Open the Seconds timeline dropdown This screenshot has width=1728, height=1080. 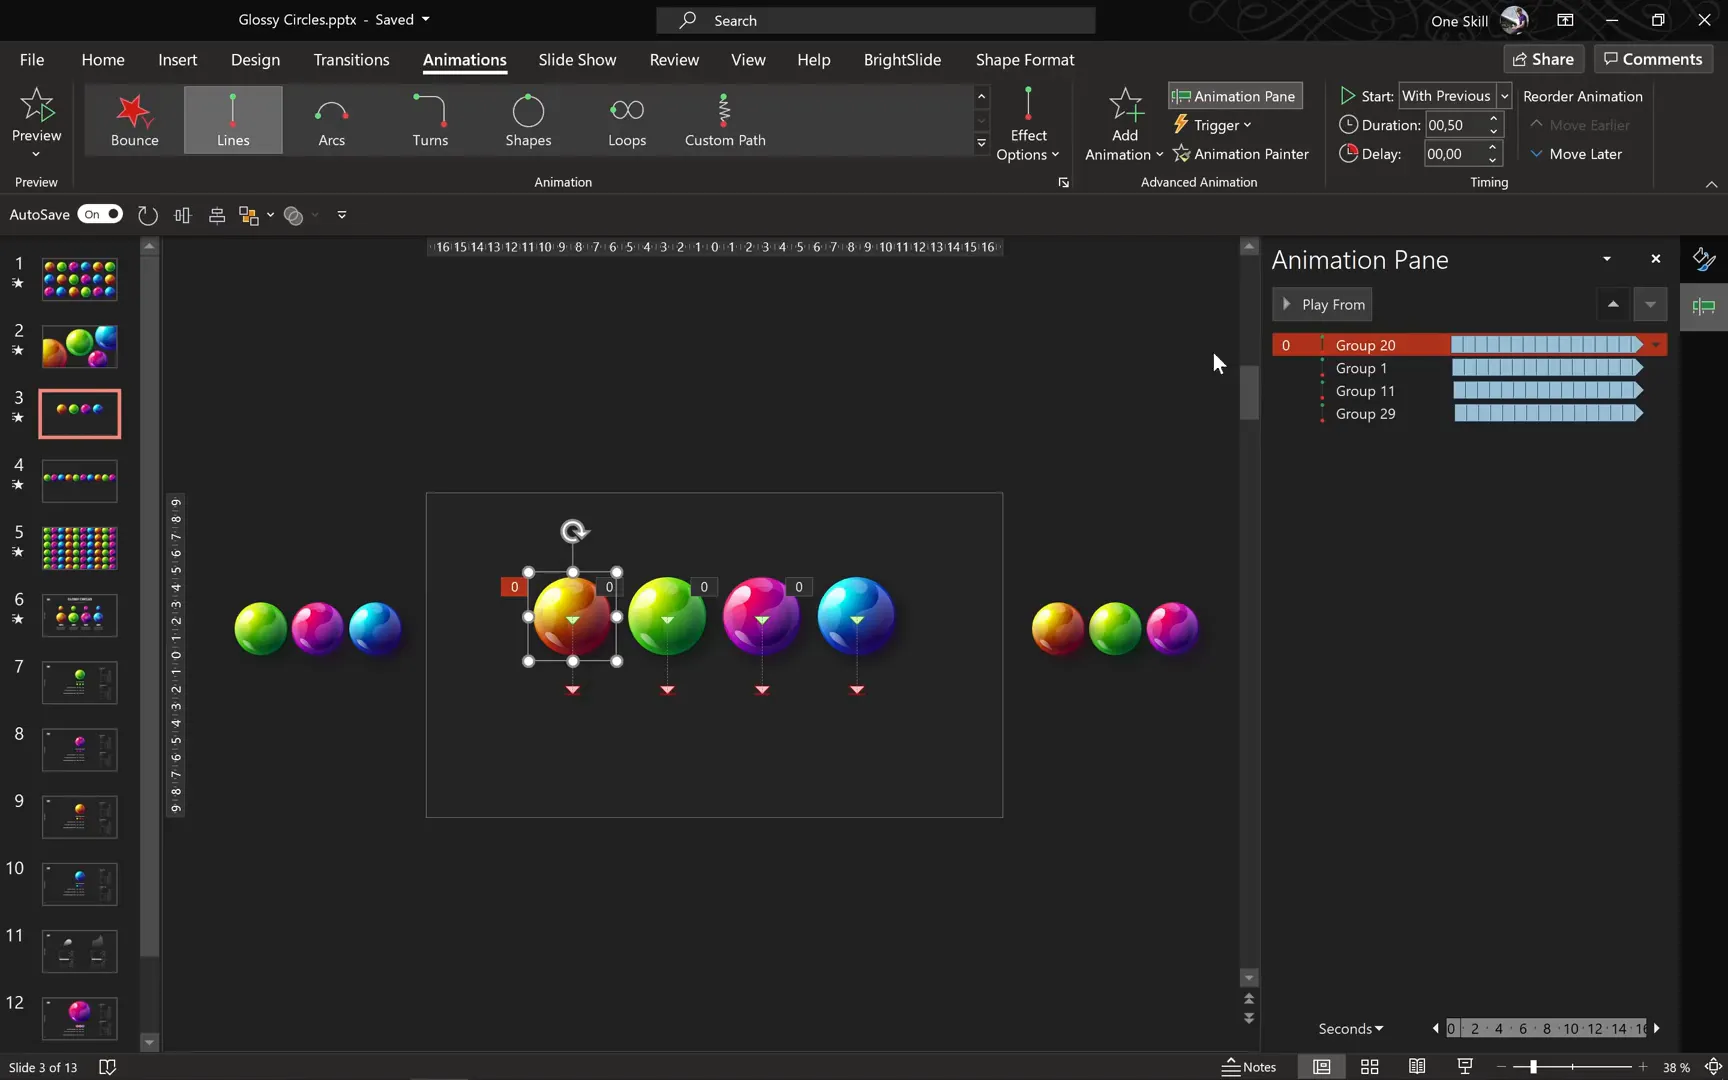click(1349, 1028)
